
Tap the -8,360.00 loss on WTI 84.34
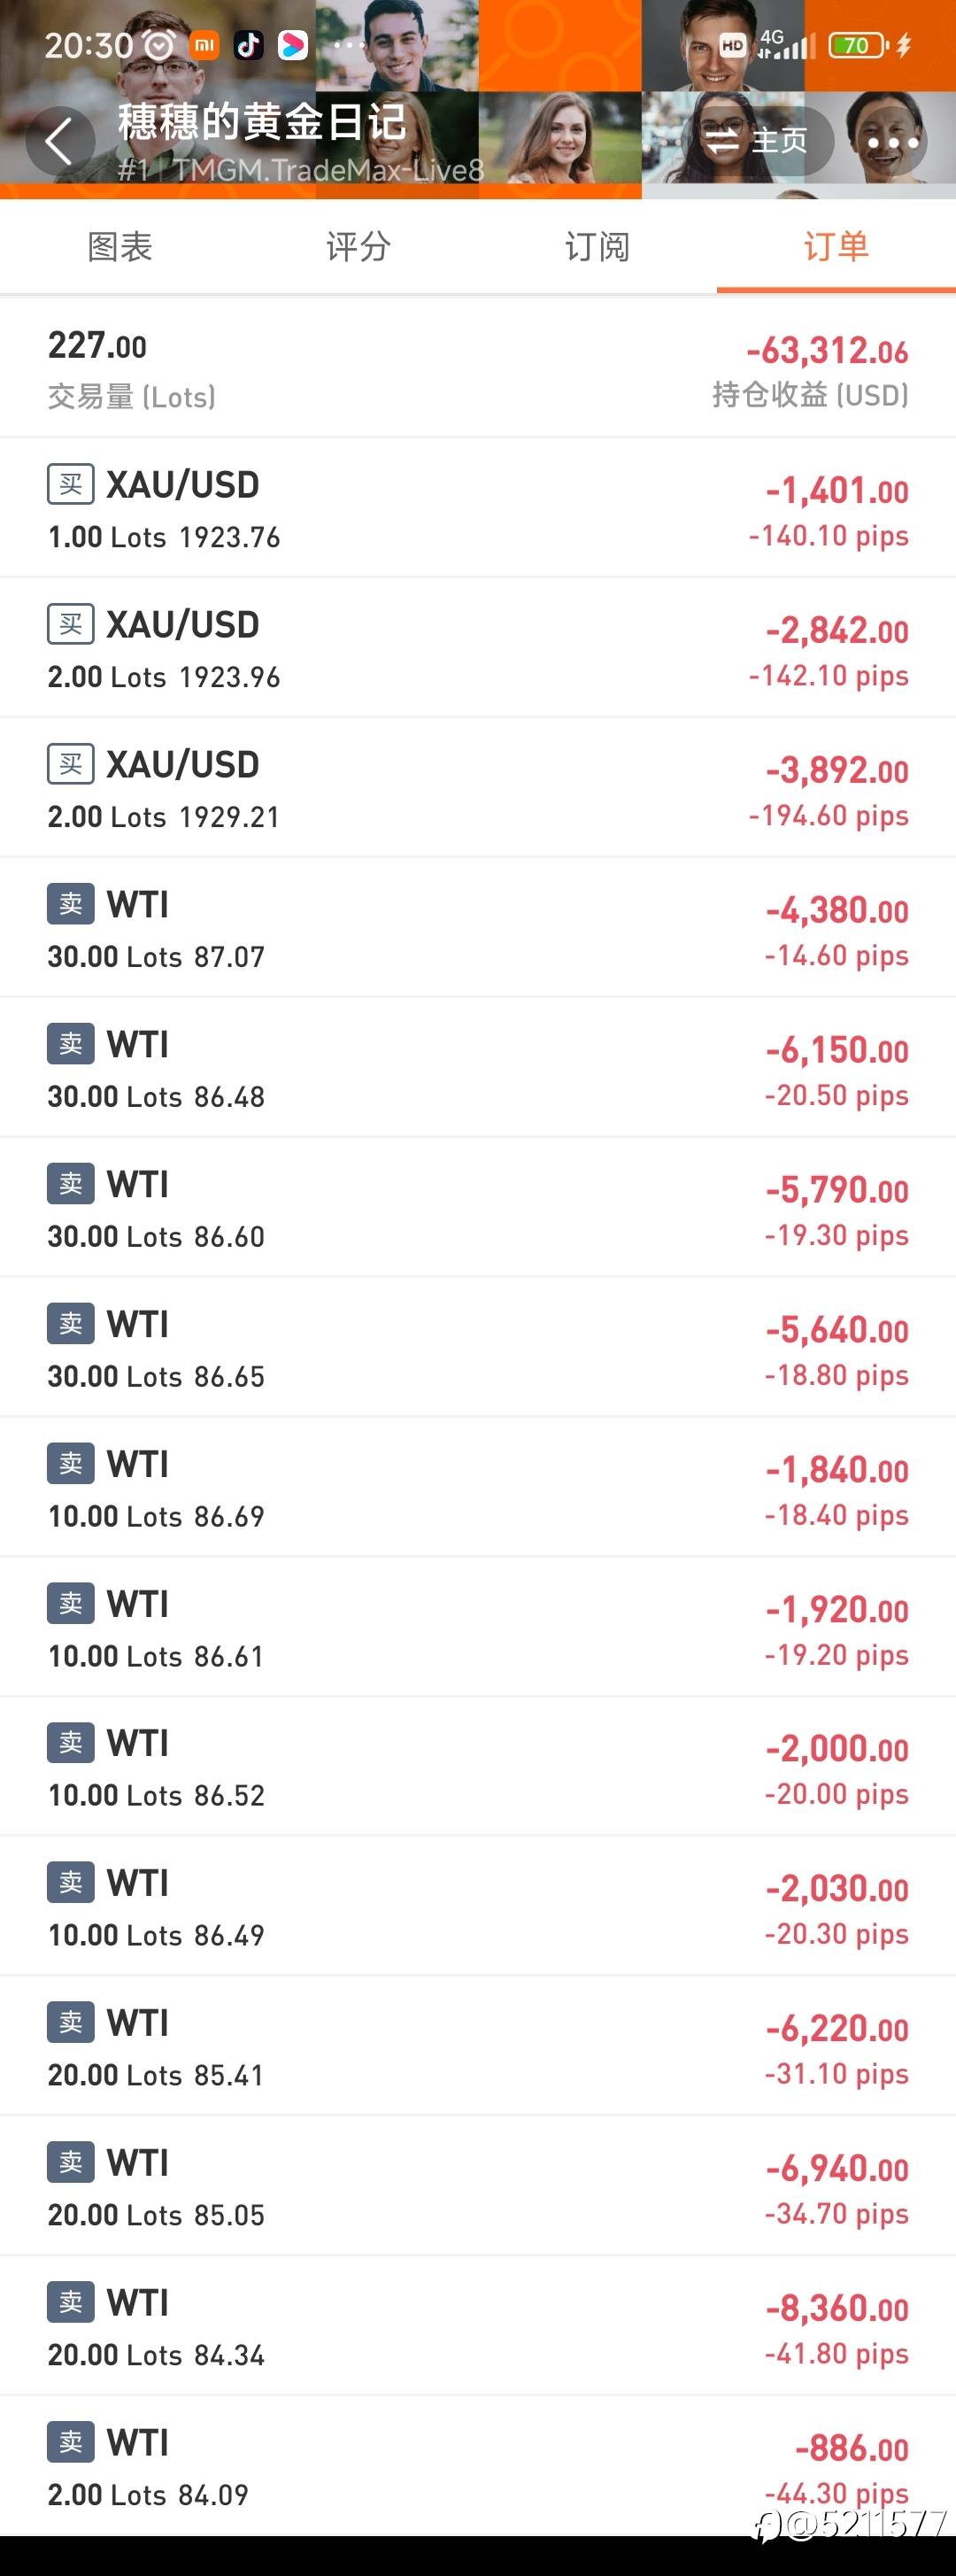837,2309
